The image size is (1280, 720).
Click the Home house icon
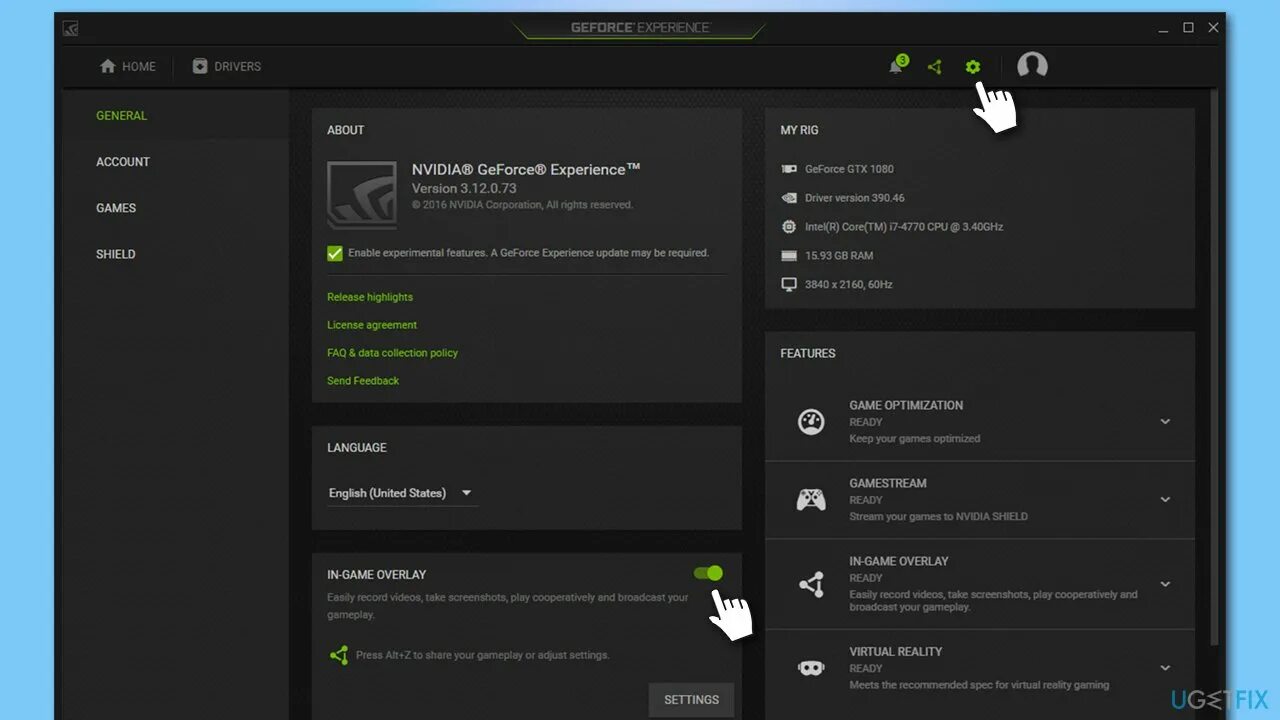click(108, 66)
